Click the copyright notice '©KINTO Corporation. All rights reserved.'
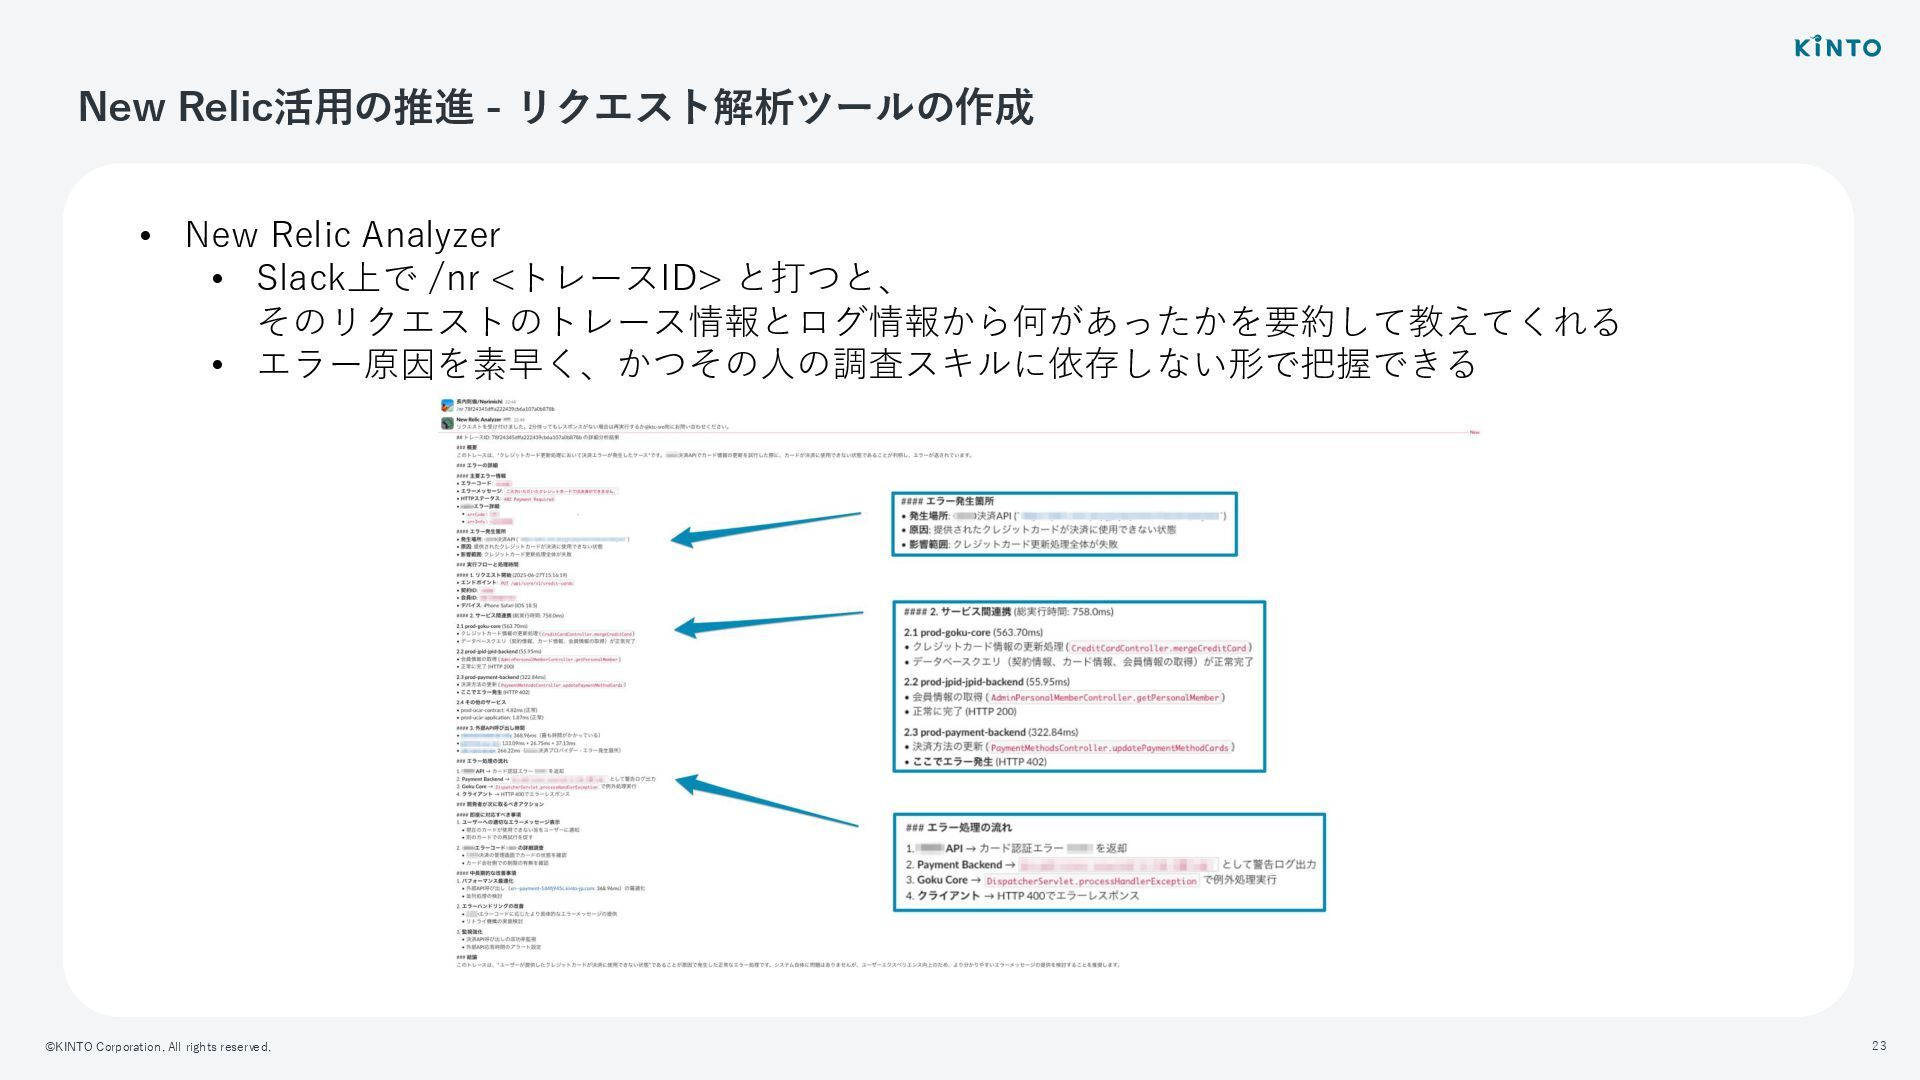This screenshot has height=1080, width=1920. [158, 1047]
